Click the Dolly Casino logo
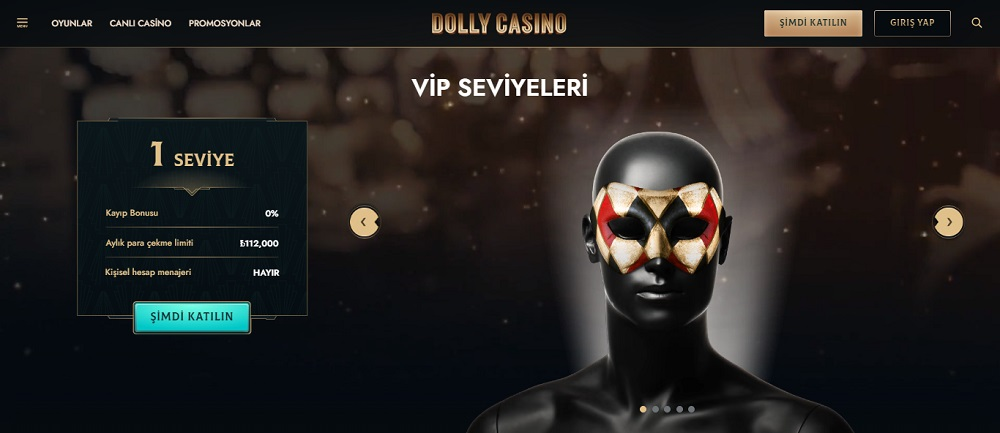Viewport: 1000px width, 433px height. (x=499, y=24)
